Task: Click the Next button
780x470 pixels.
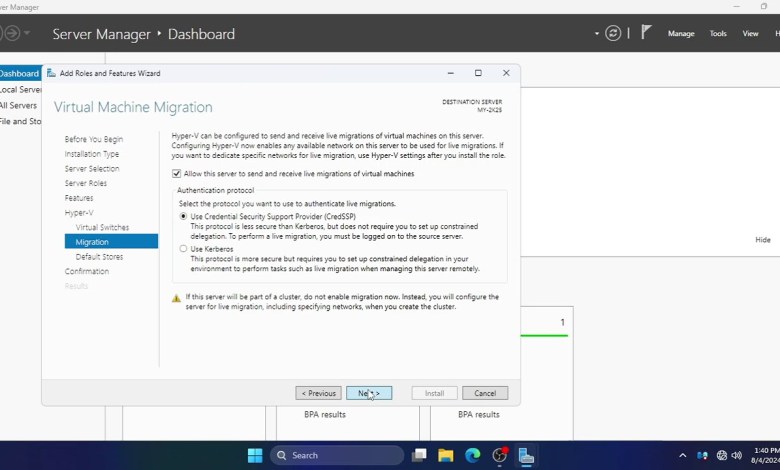Action: (369, 393)
